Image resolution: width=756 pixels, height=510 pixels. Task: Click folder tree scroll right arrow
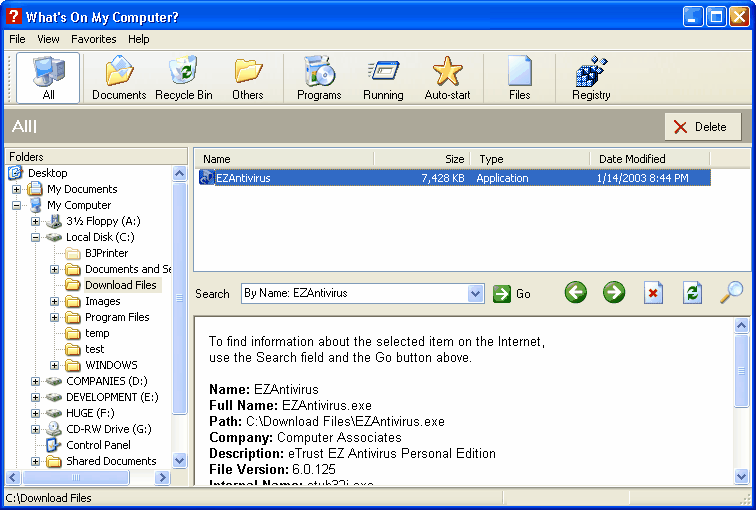(x=162, y=478)
